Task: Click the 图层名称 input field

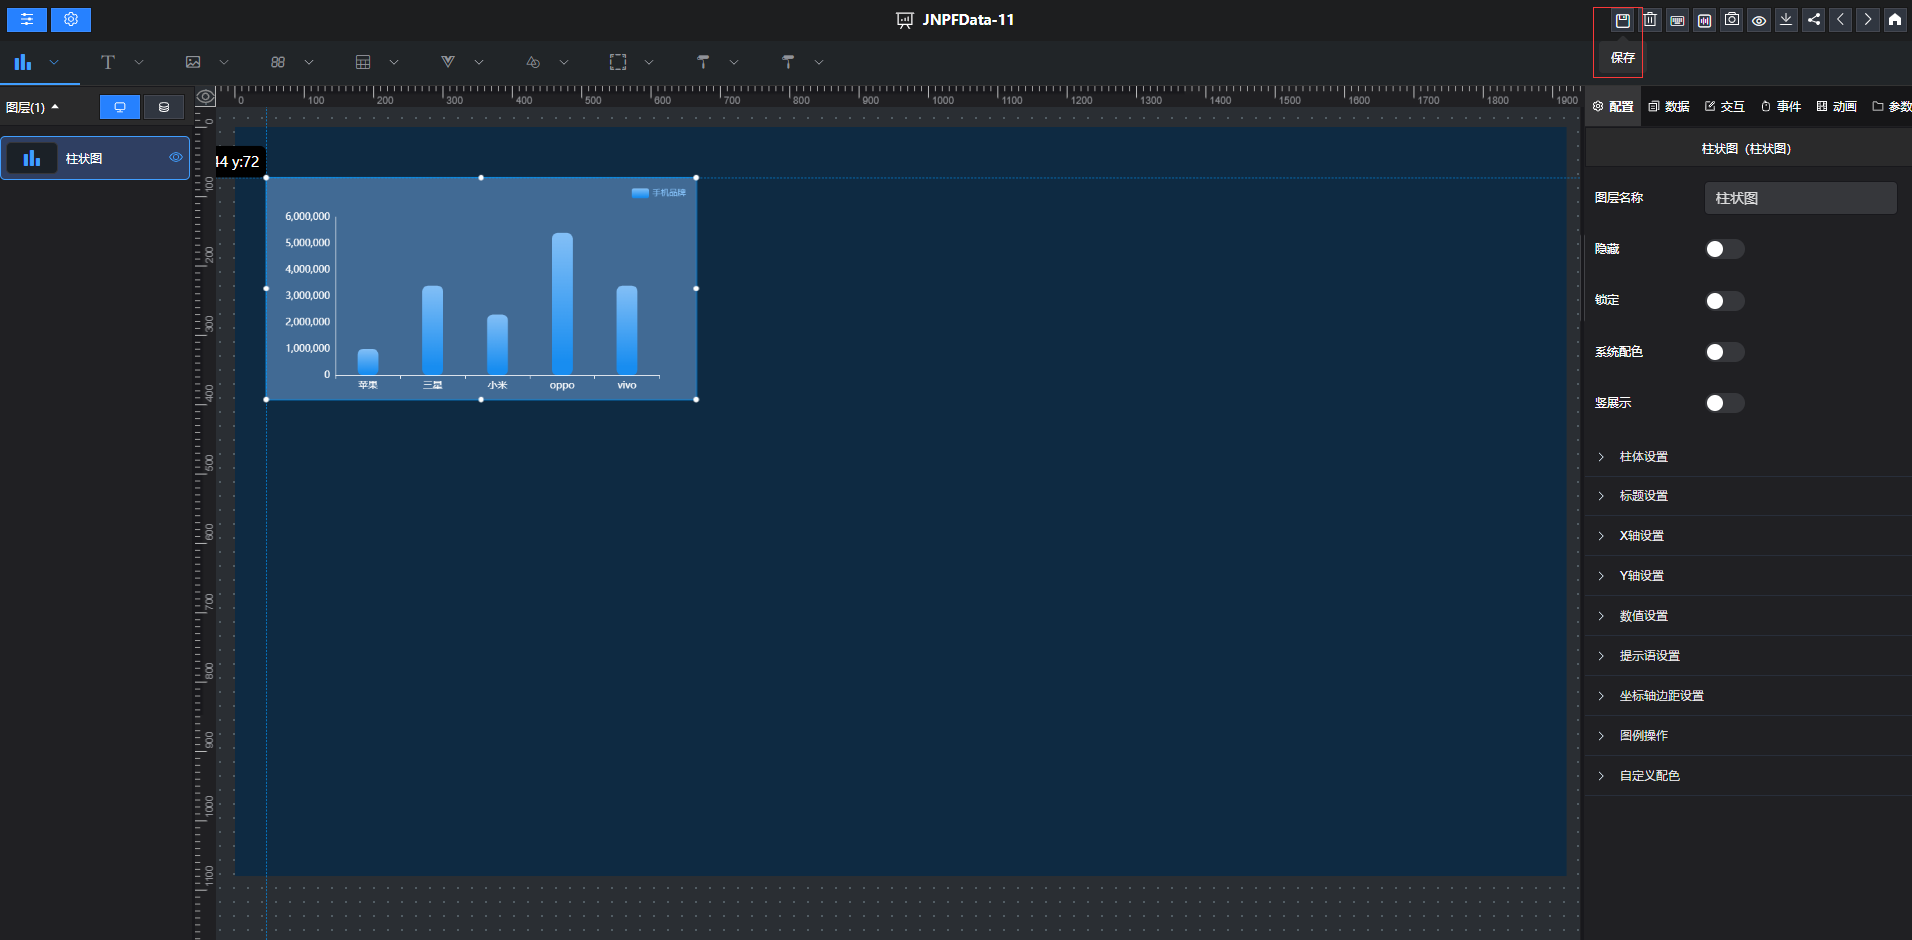Action: [x=1800, y=198]
